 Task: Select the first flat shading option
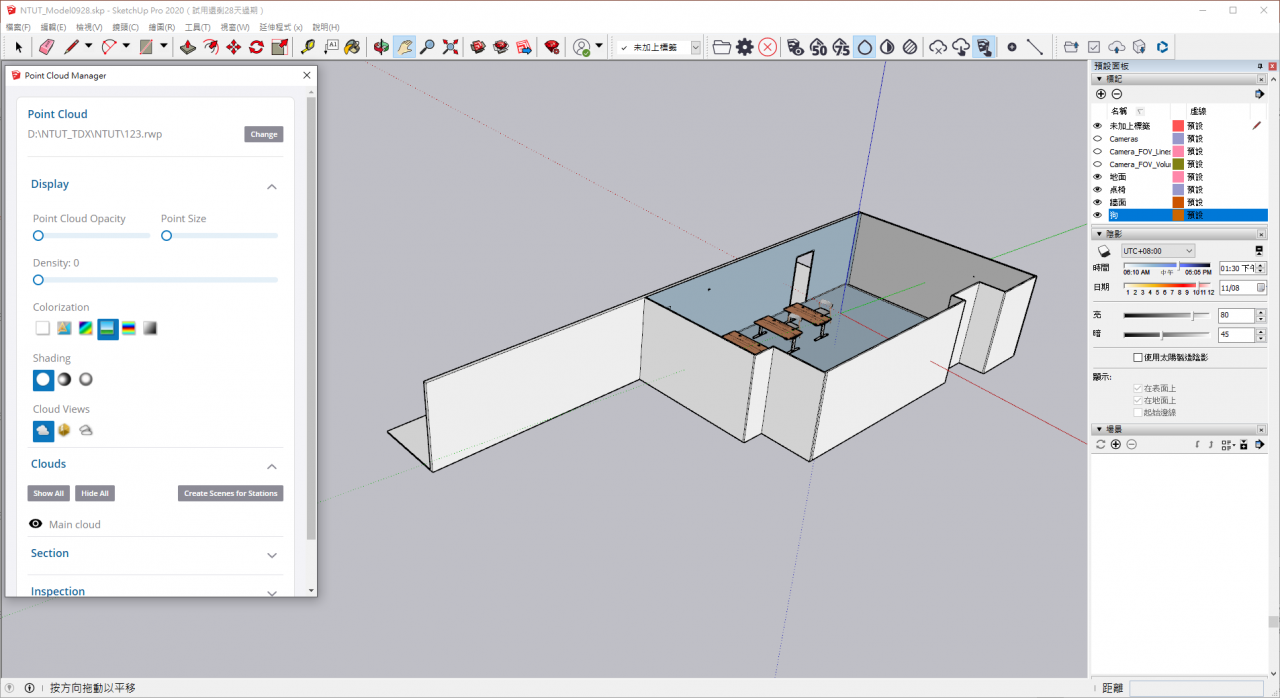pos(43,380)
